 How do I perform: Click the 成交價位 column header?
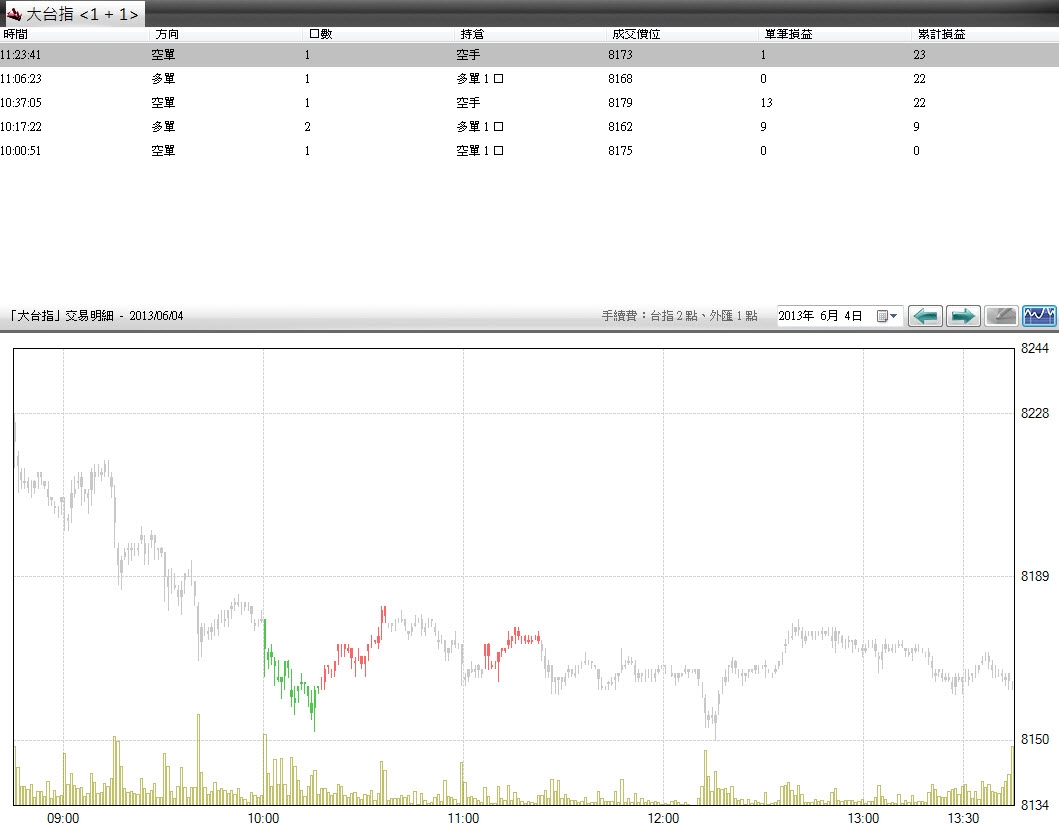[636, 35]
